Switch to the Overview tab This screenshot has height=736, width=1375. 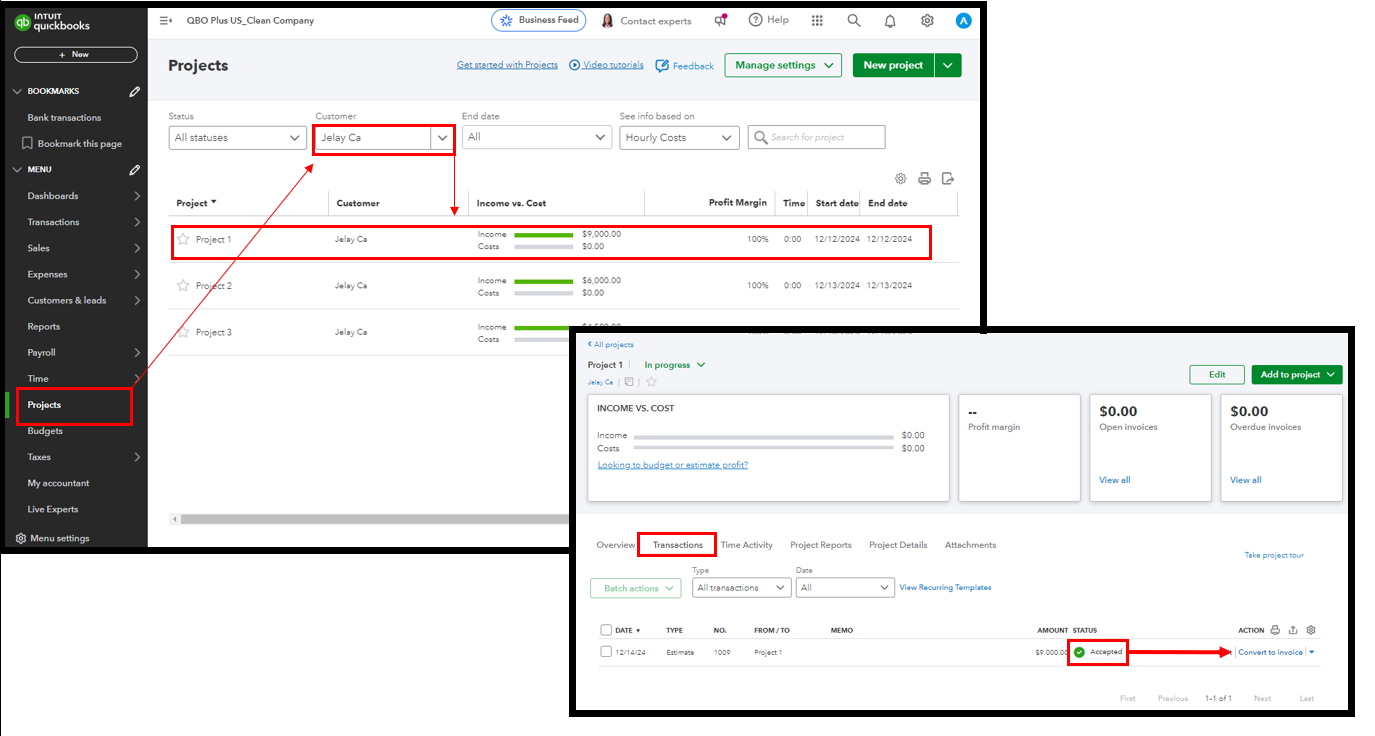click(616, 545)
